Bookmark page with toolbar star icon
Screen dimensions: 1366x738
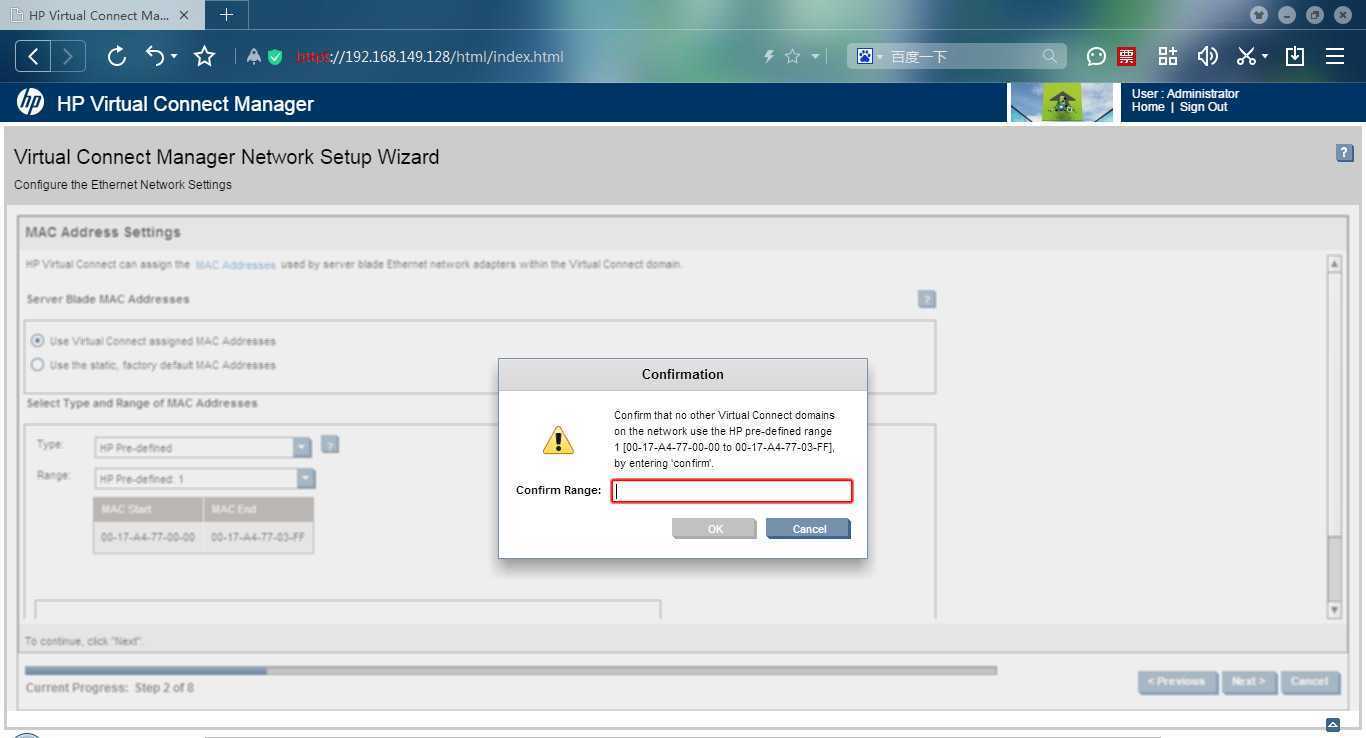(204, 56)
